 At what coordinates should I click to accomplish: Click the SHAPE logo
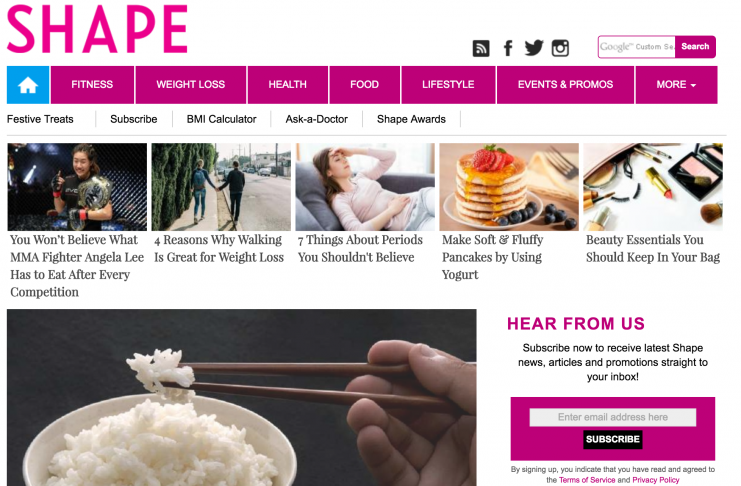(x=97, y=29)
